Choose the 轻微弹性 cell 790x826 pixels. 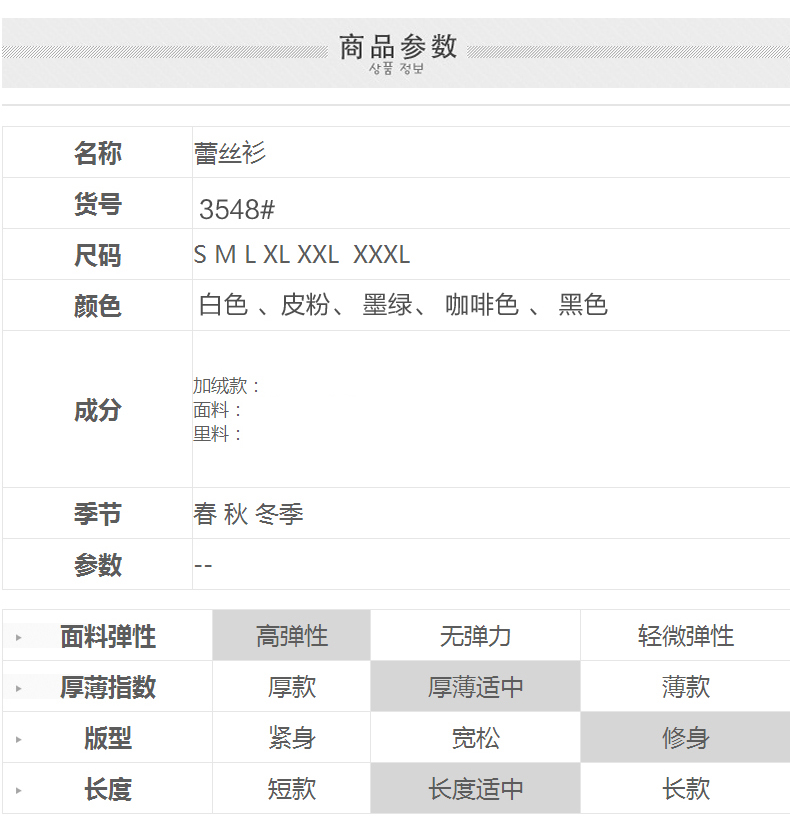[x=685, y=636]
